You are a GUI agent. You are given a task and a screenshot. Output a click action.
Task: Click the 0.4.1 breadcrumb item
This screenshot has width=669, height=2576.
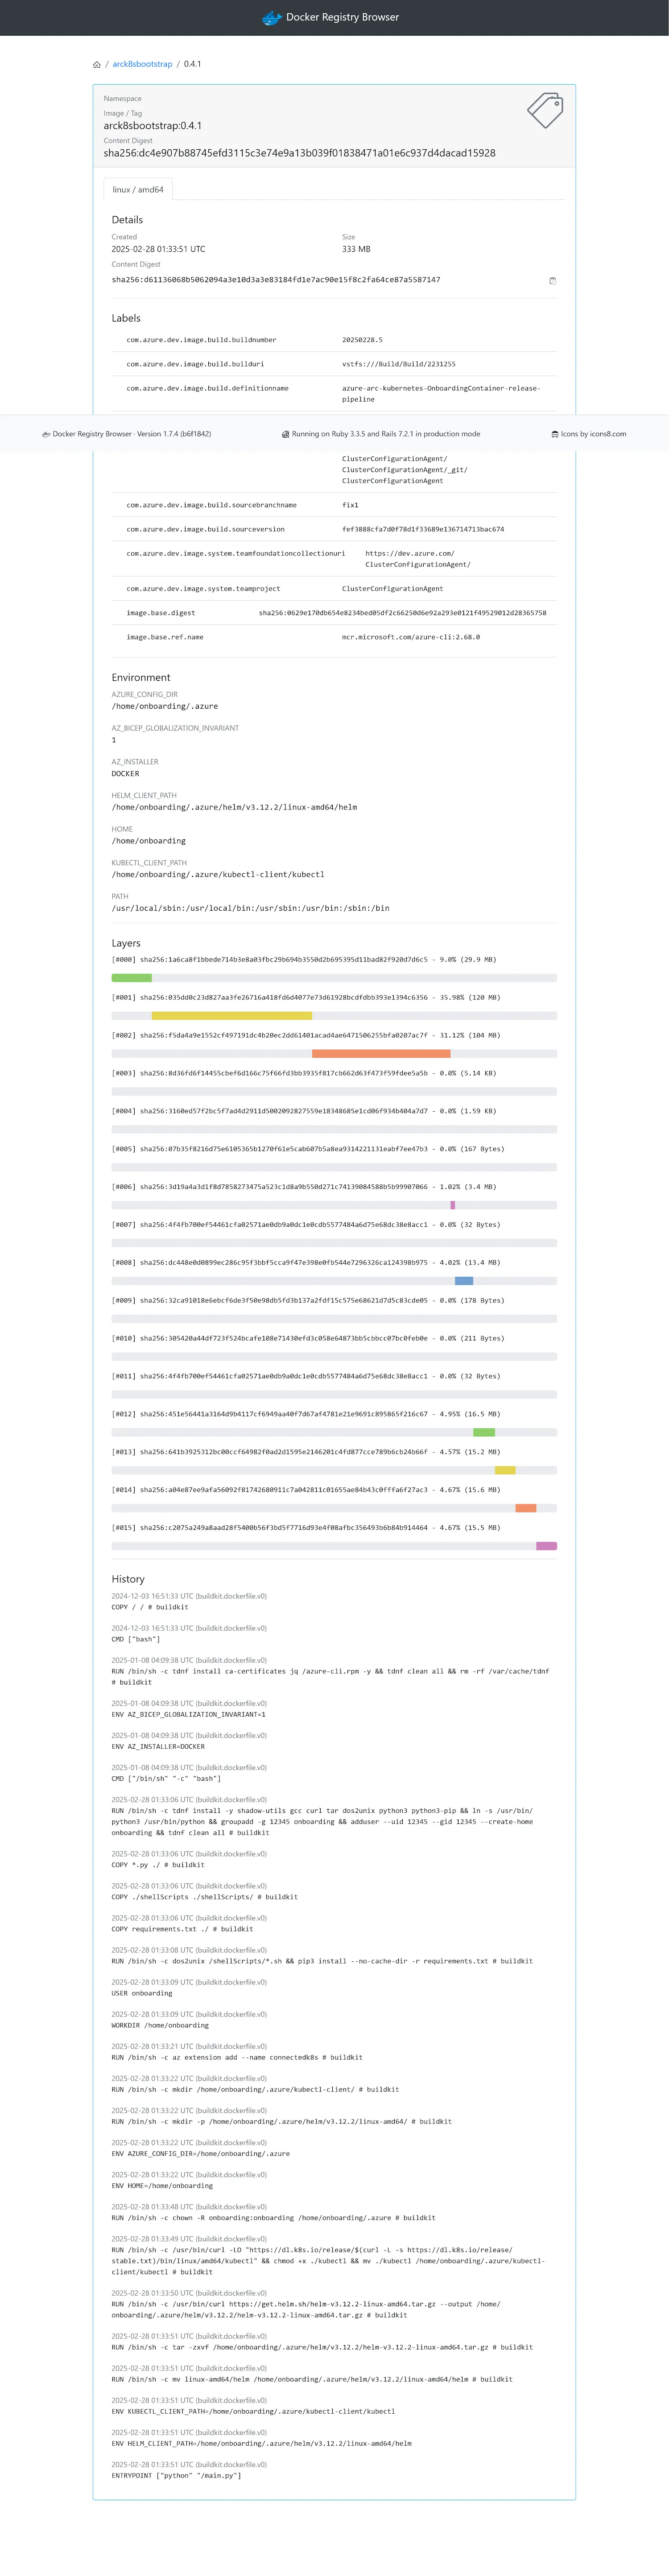(192, 64)
